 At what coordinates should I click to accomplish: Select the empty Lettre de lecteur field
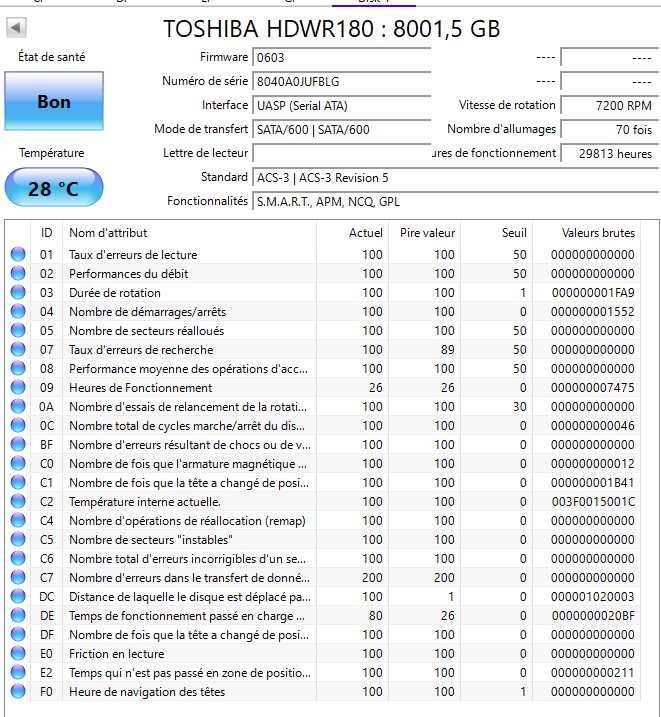341,153
